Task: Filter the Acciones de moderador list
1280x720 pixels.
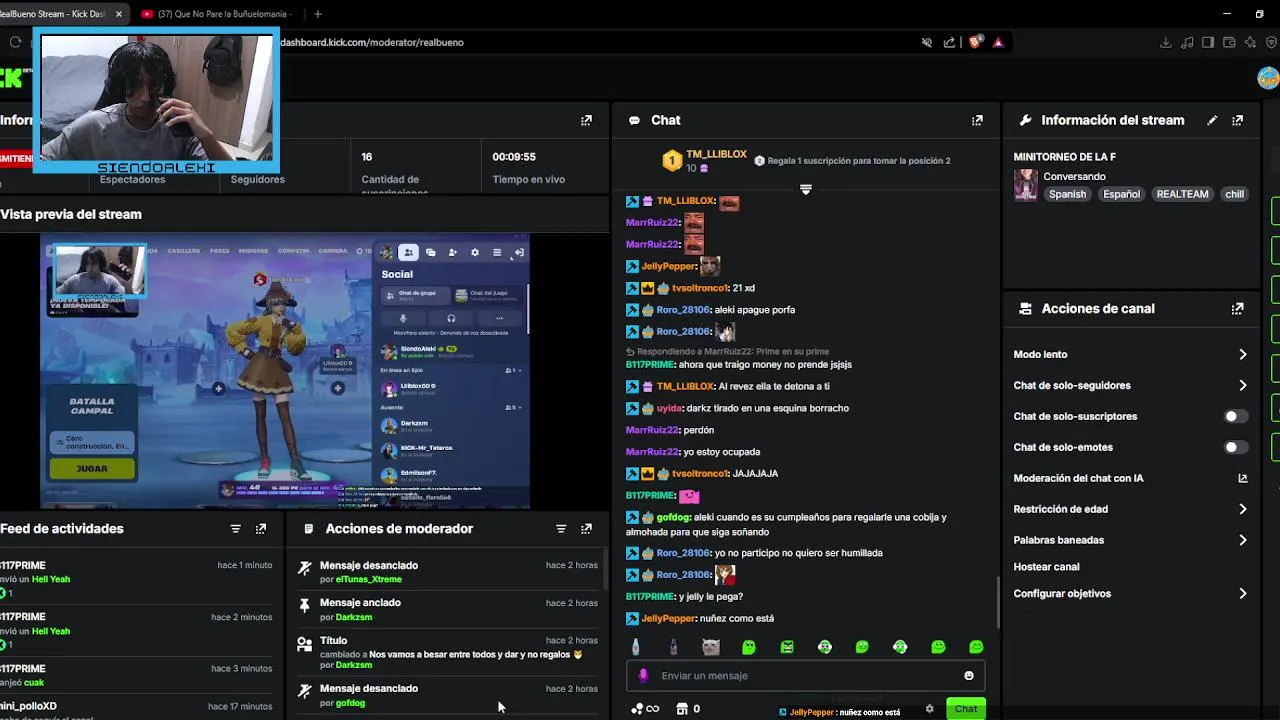Action: [x=561, y=529]
